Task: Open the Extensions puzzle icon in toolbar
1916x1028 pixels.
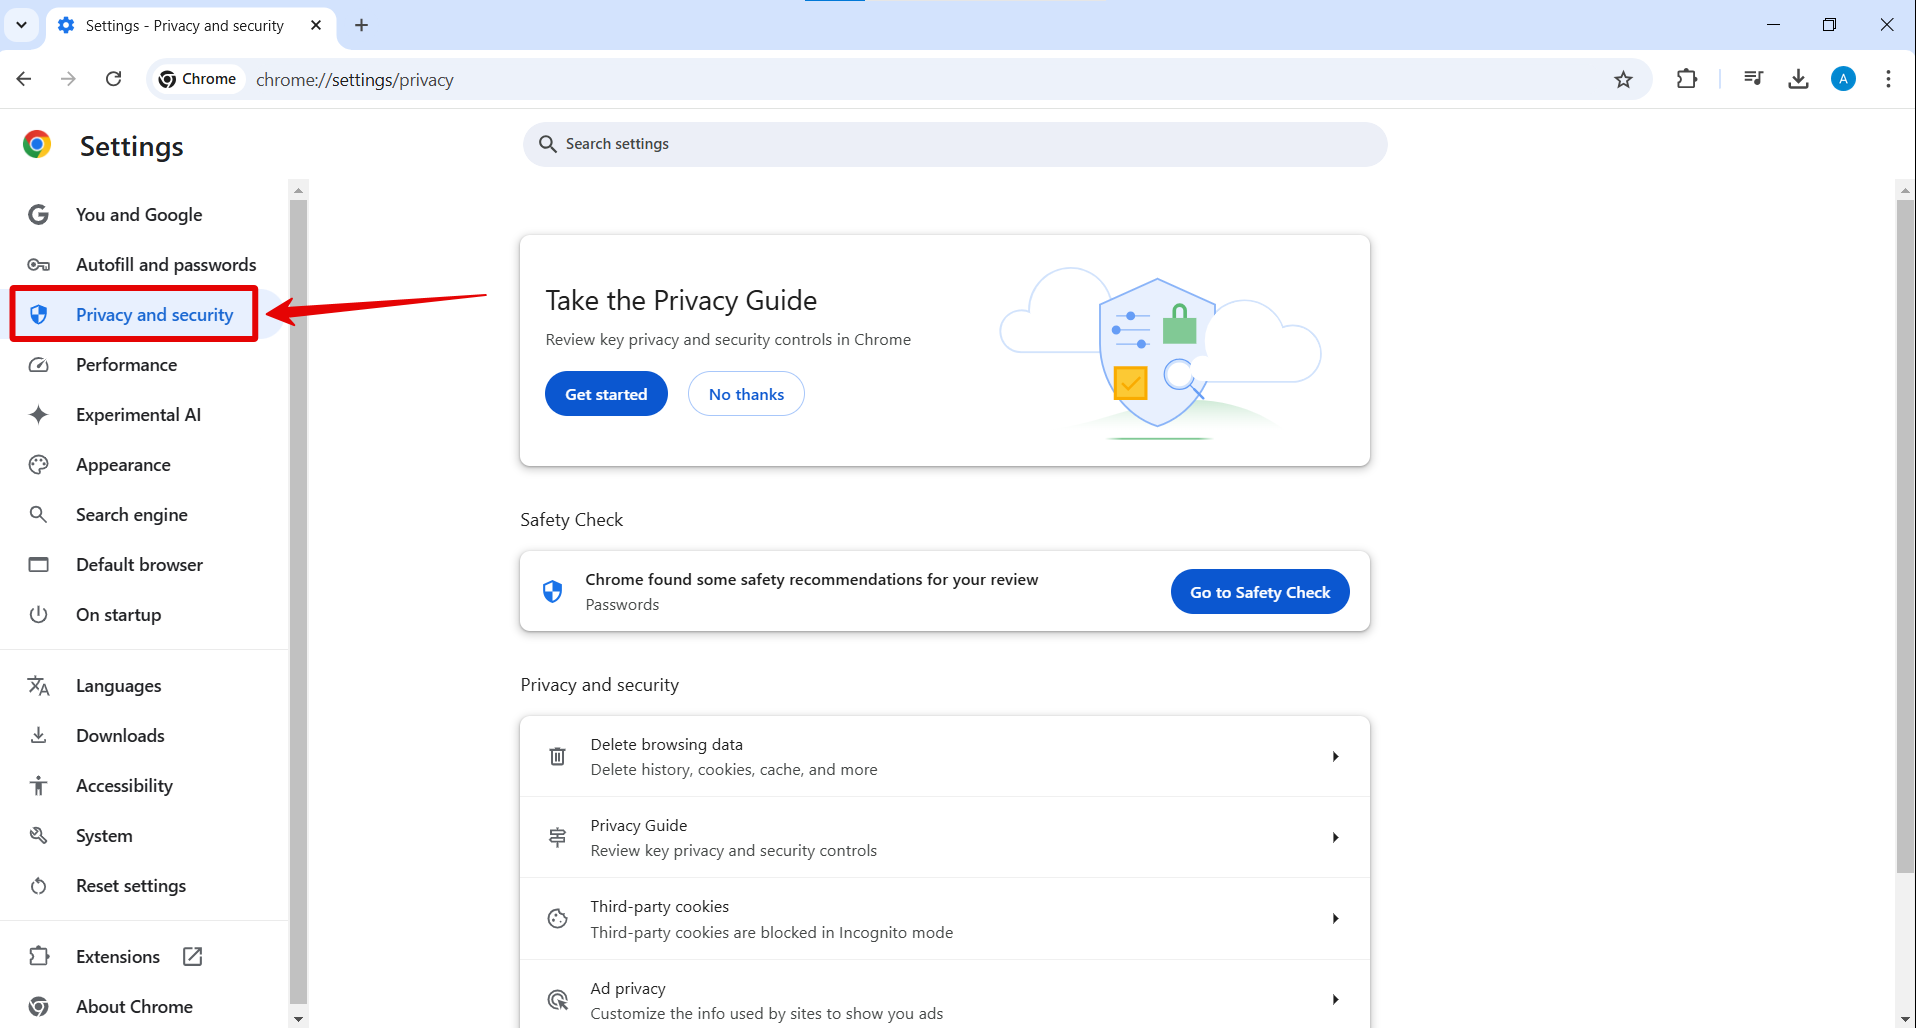Action: (1687, 79)
